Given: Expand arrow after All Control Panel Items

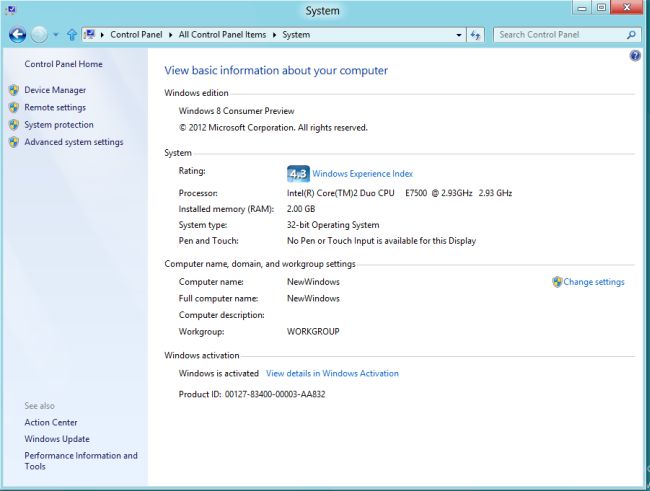Looking at the screenshot, I should [x=274, y=35].
